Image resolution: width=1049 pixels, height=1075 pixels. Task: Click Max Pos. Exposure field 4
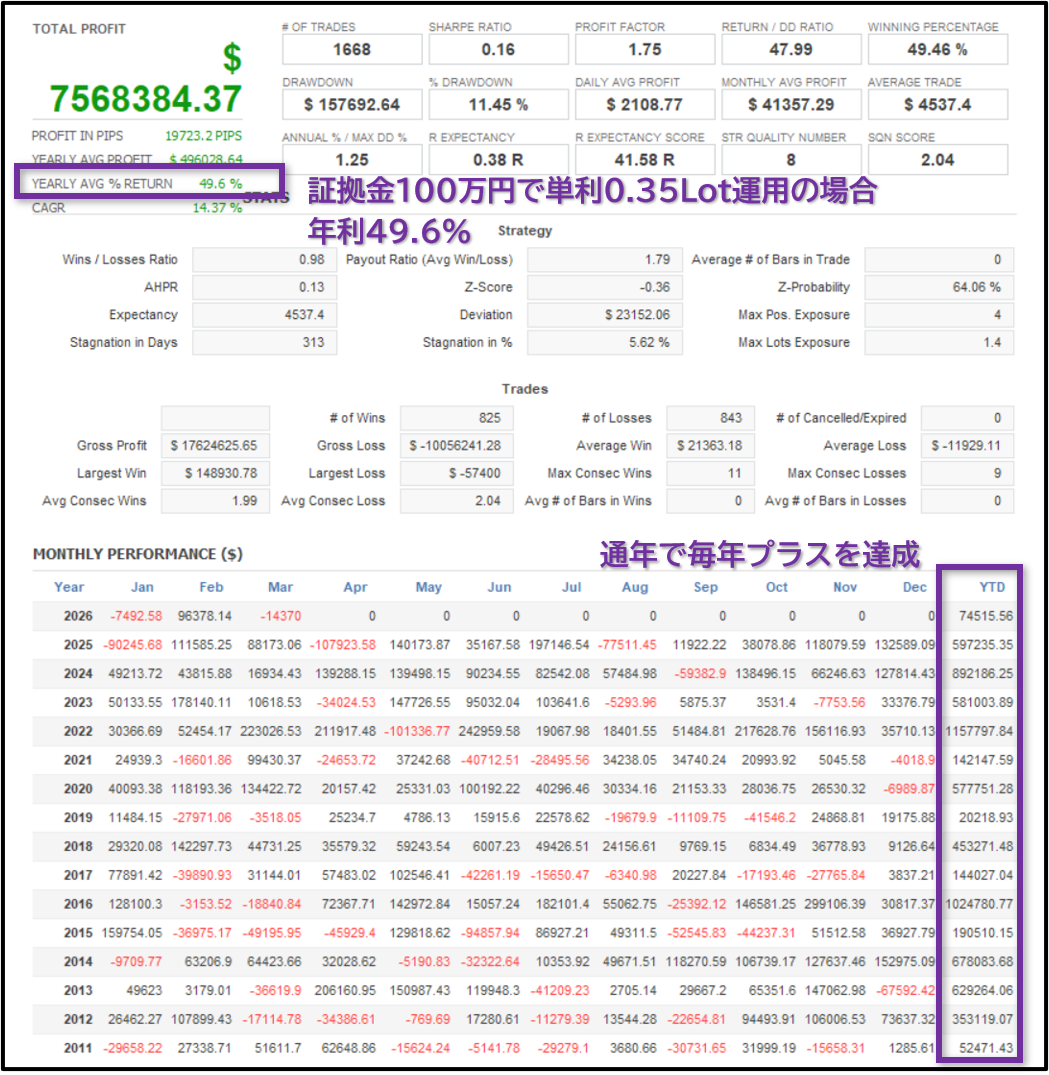pyautogui.click(x=939, y=315)
